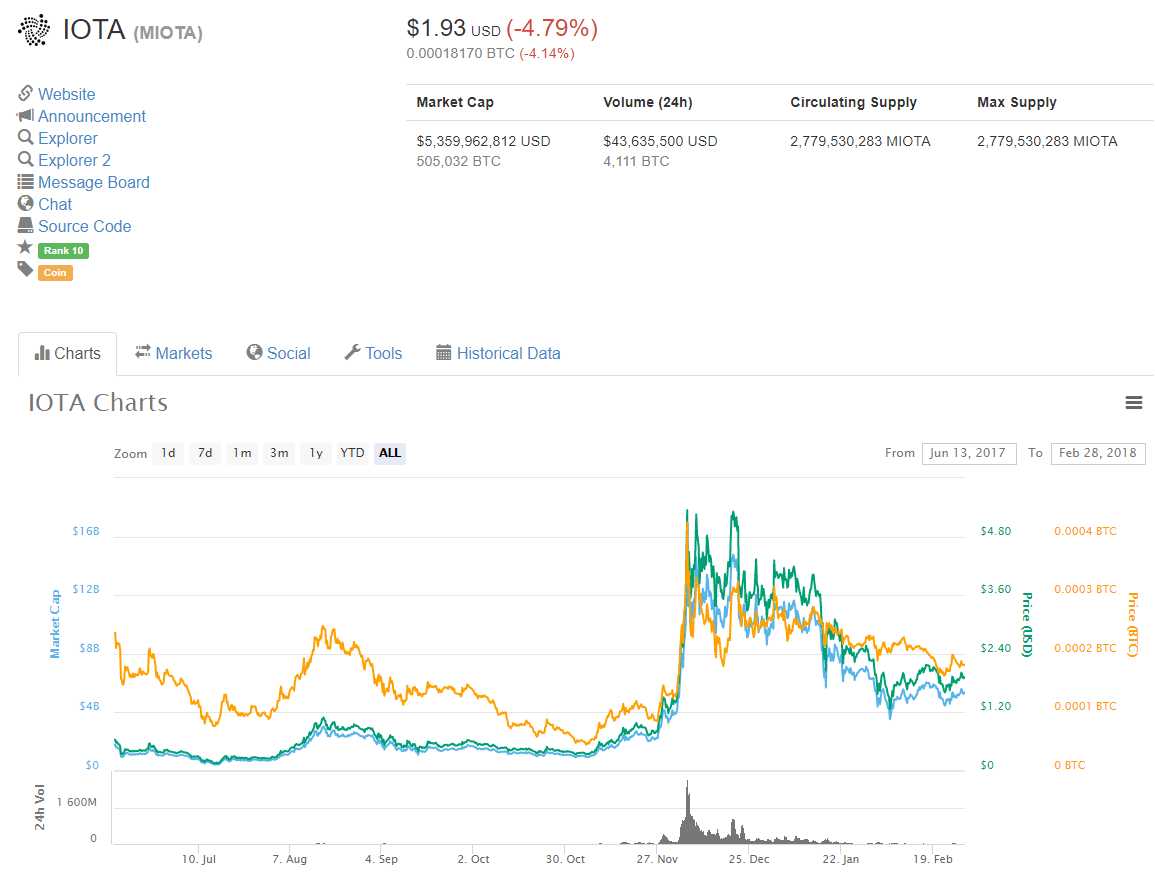
Task: Enable the 7d chart zoom
Action: coord(204,453)
